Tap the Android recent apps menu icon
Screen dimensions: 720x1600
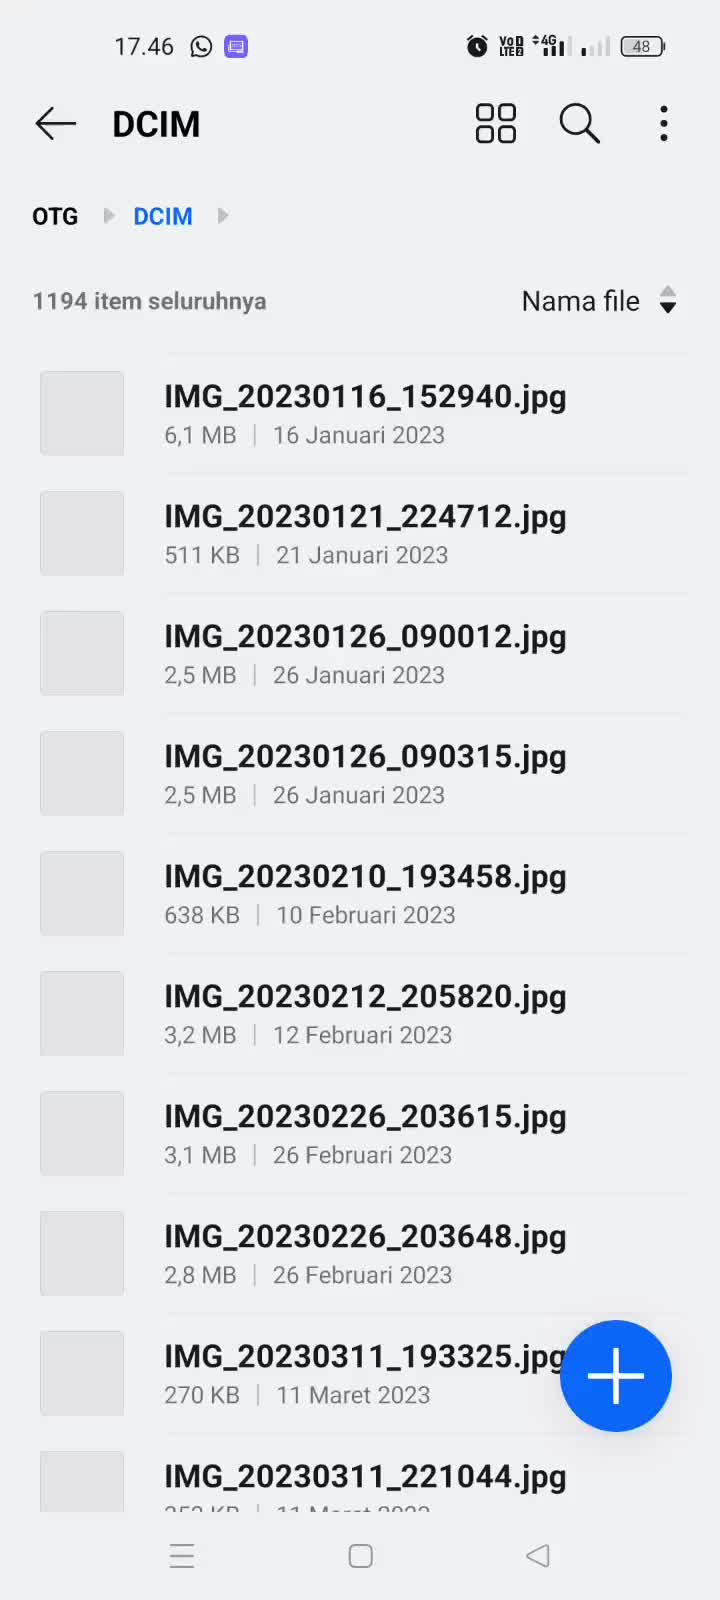(182, 1556)
